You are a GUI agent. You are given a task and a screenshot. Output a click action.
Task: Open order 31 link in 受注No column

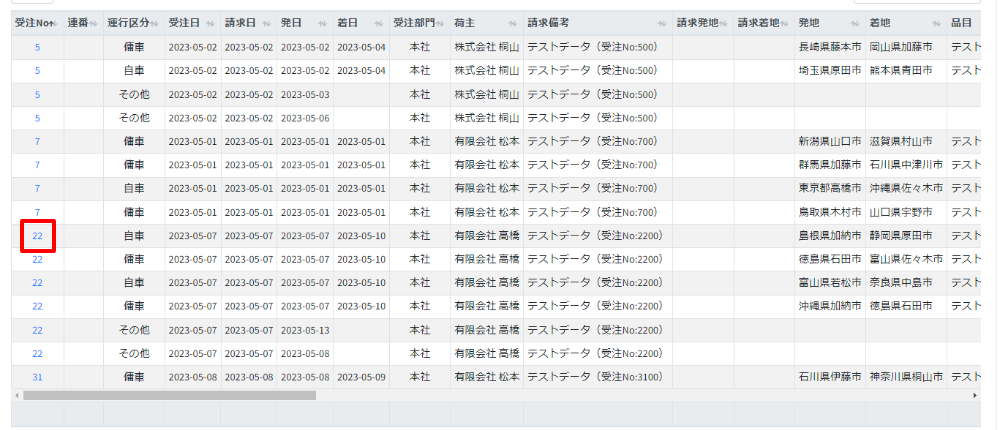click(37, 377)
